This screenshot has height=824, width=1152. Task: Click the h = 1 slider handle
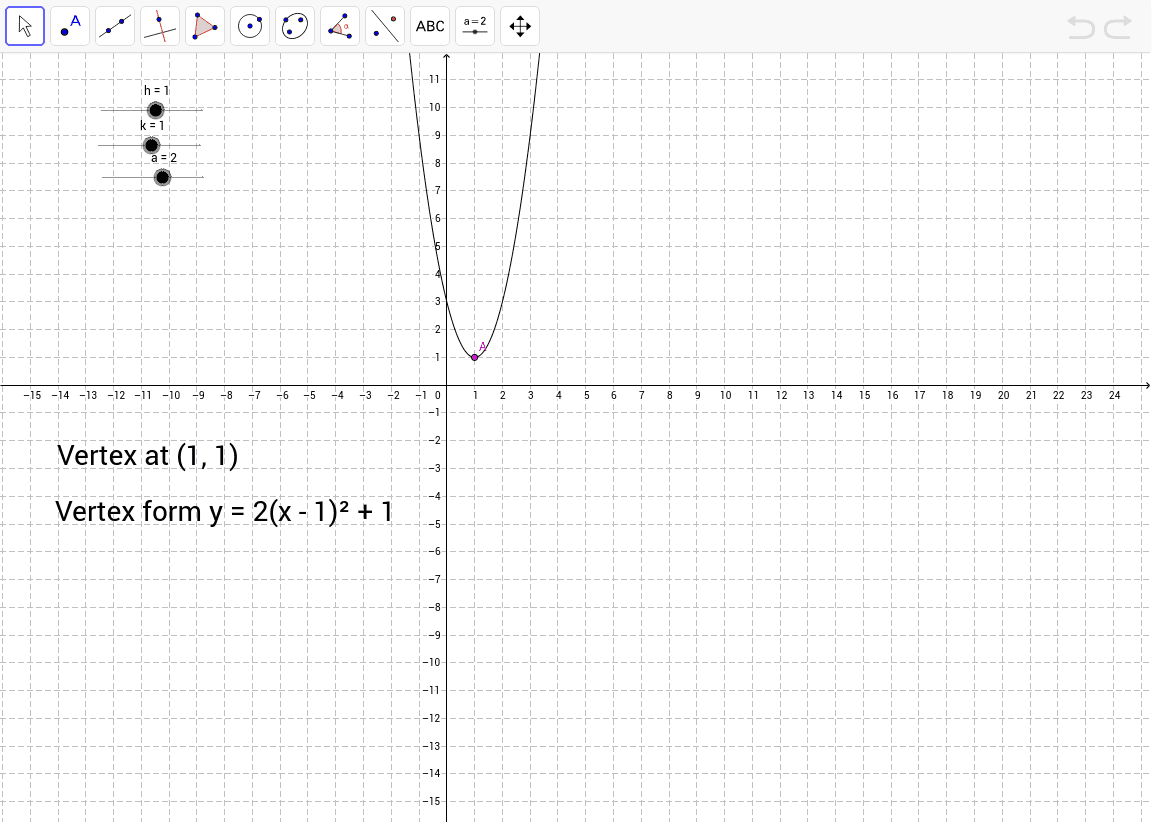tap(155, 110)
